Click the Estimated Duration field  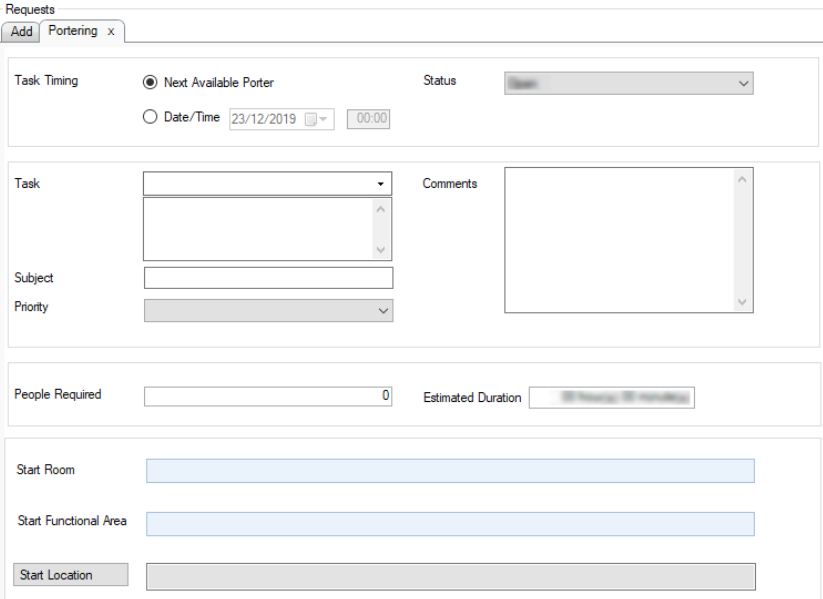point(611,398)
